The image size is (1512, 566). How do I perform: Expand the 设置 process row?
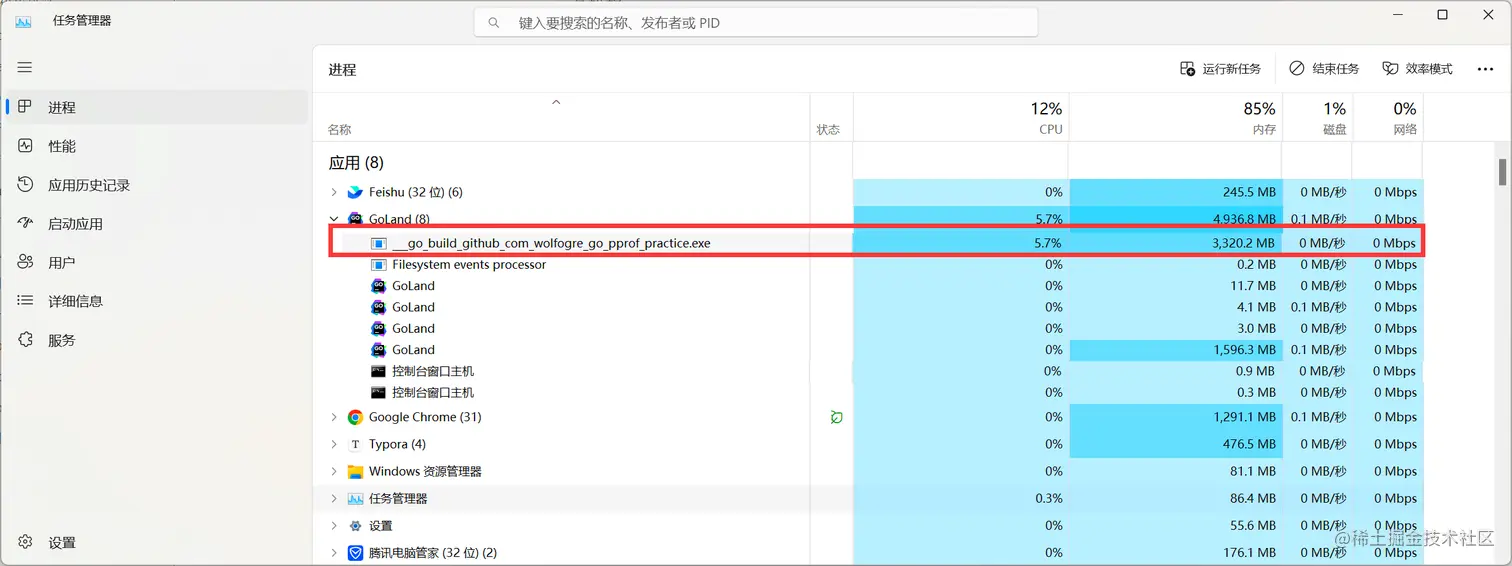334,525
